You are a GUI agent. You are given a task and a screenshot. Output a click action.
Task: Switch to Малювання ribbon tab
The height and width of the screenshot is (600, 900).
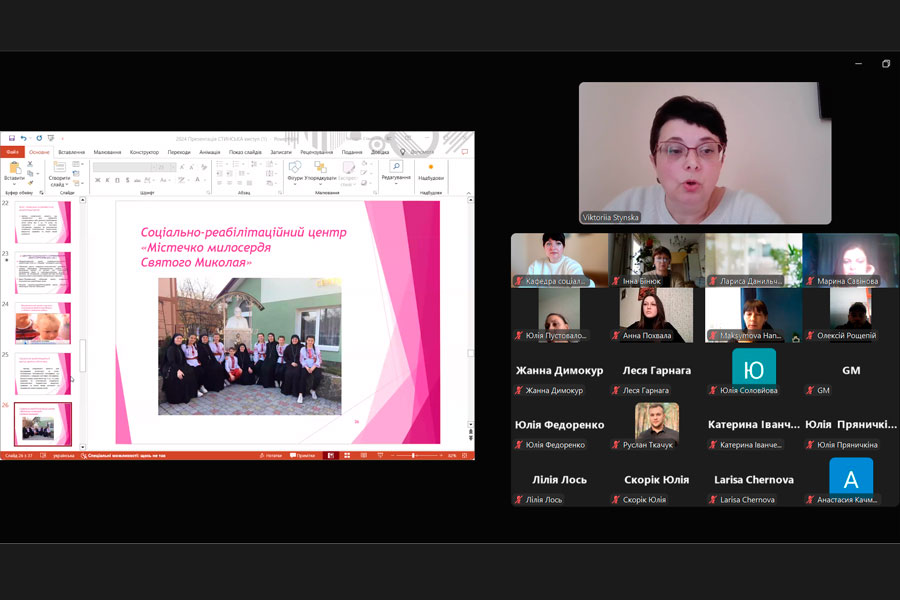(107, 152)
